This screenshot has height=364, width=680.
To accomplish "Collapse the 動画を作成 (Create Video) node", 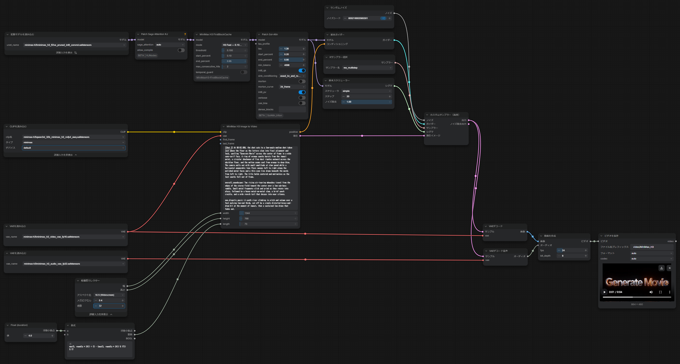I will (x=541, y=236).
